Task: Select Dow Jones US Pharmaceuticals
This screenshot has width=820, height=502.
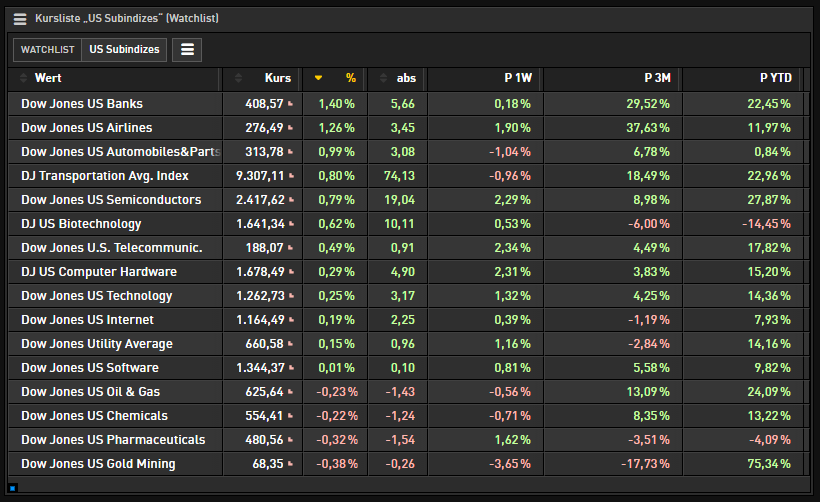Action: click(x=113, y=441)
